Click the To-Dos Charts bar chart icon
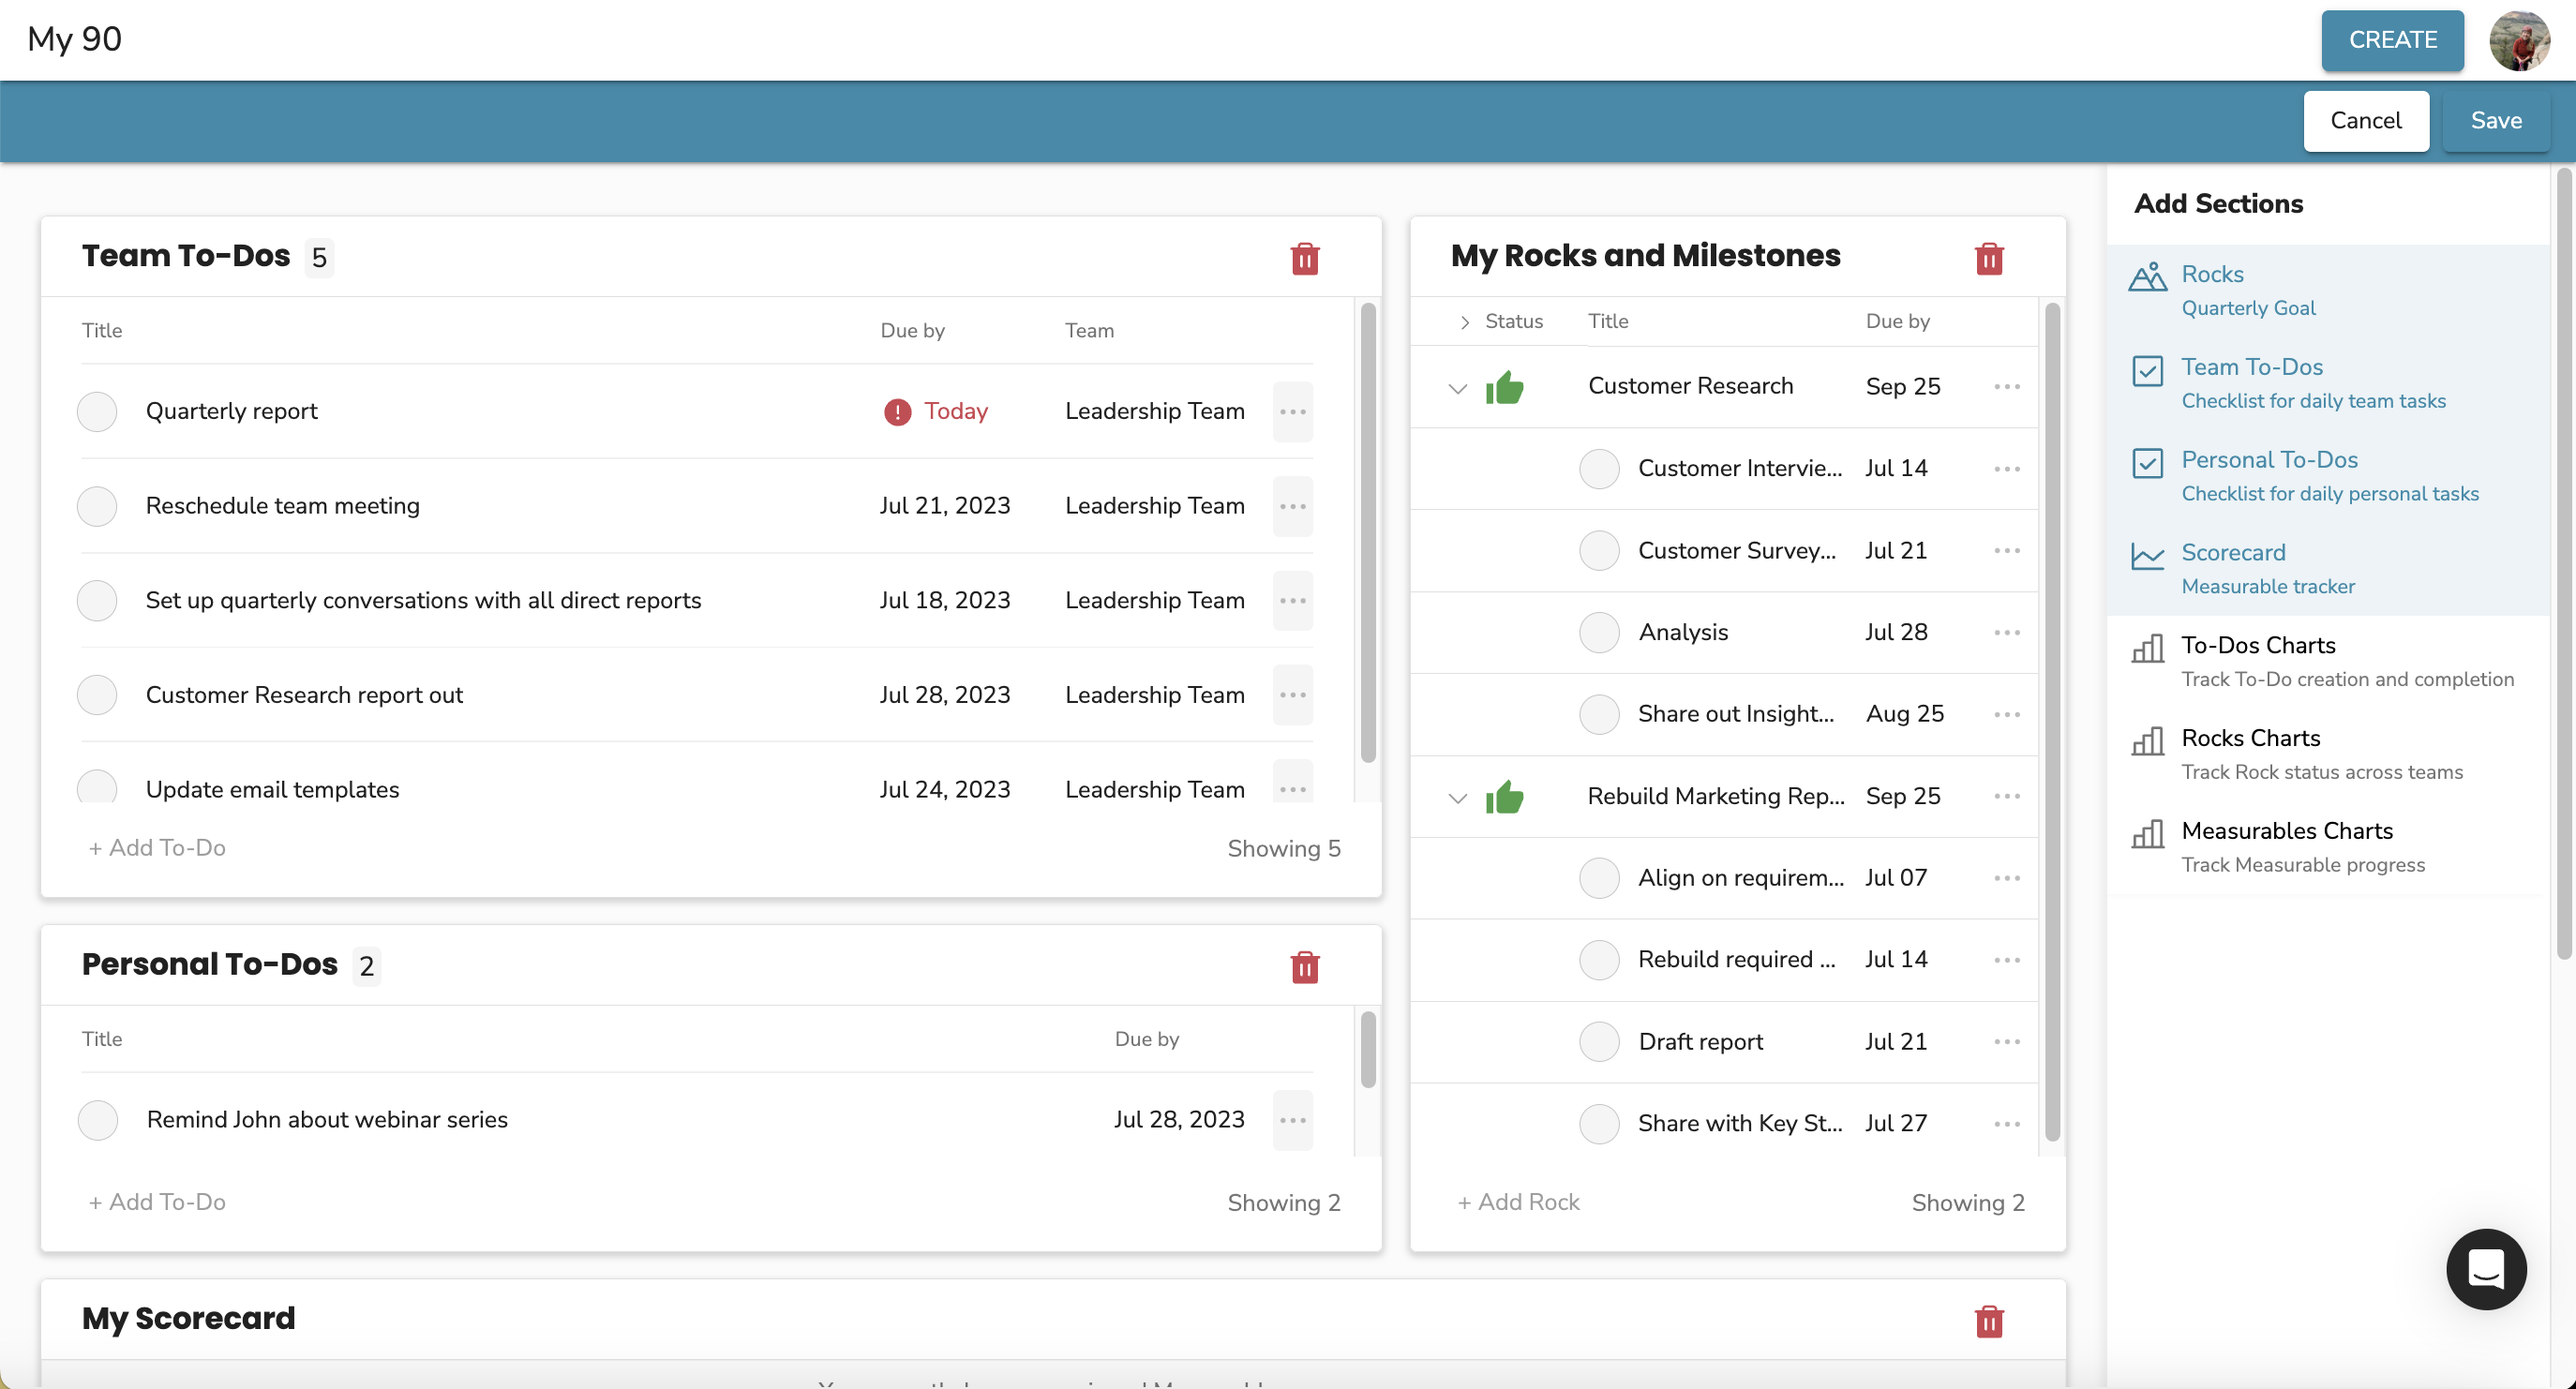Viewport: 2576px width, 1389px height. (2147, 645)
